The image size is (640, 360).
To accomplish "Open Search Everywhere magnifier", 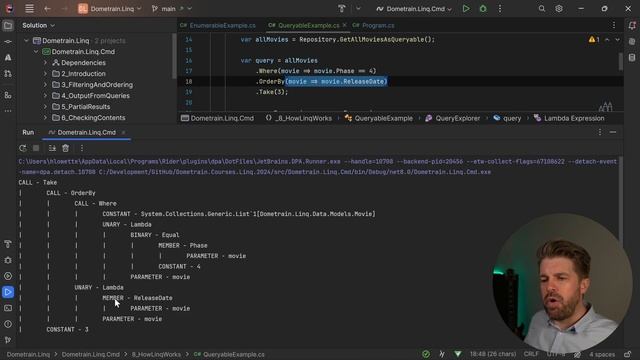I will [x=542, y=9].
